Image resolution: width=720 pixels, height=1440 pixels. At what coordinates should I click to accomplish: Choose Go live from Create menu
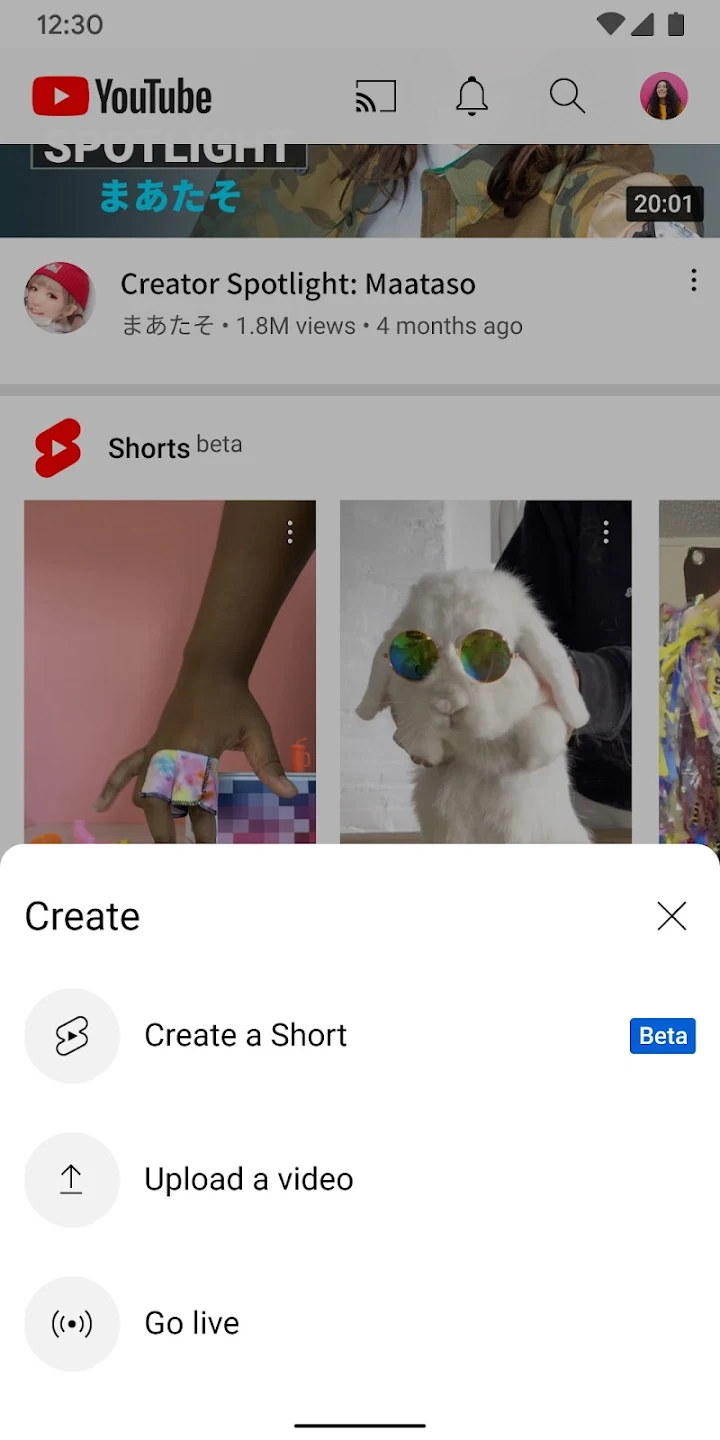coord(192,1324)
